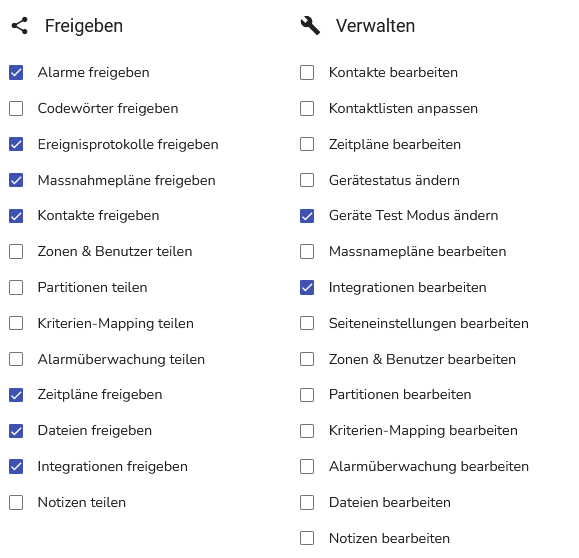Disable Massnahmepläne freigeben option
The width and height of the screenshot is (579, 558).
click(16, 181)
